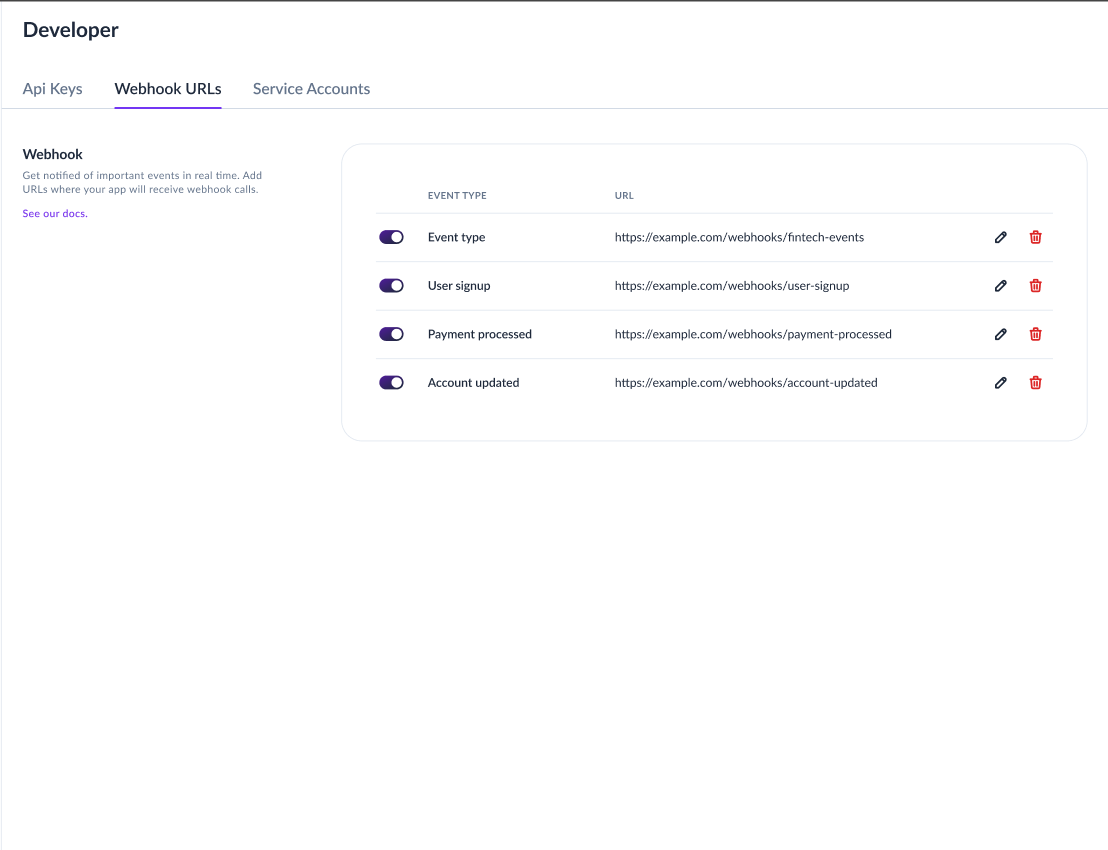1108x850 pixels.
Task: Click the URL column header
Action: coord(623,195)
